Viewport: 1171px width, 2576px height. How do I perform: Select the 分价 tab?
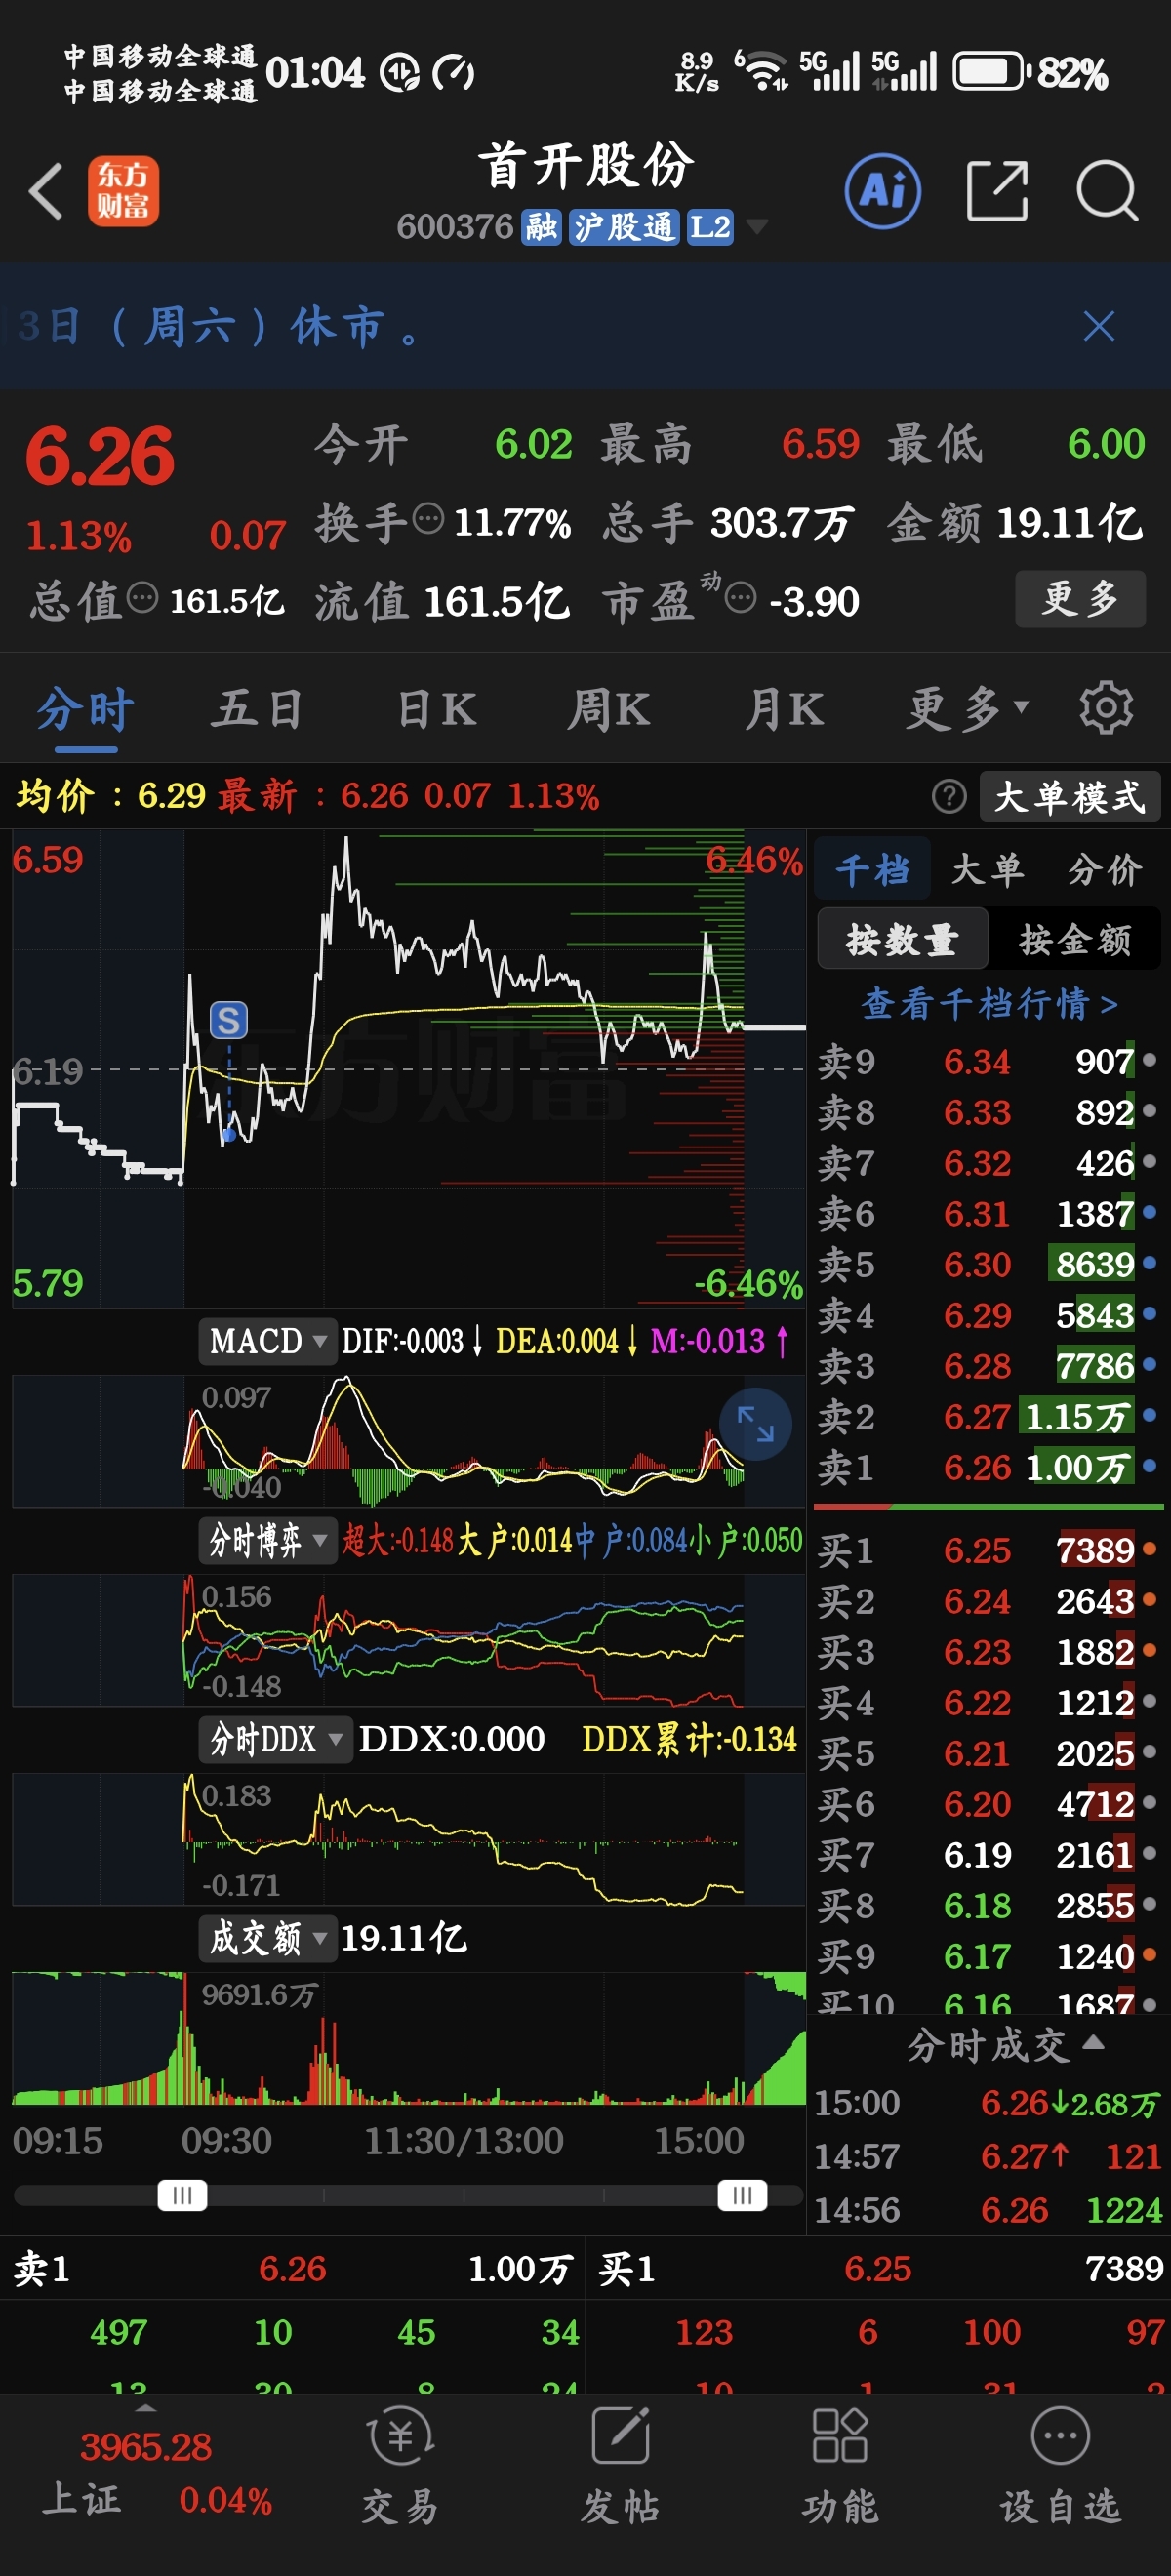coord(1104,869)
